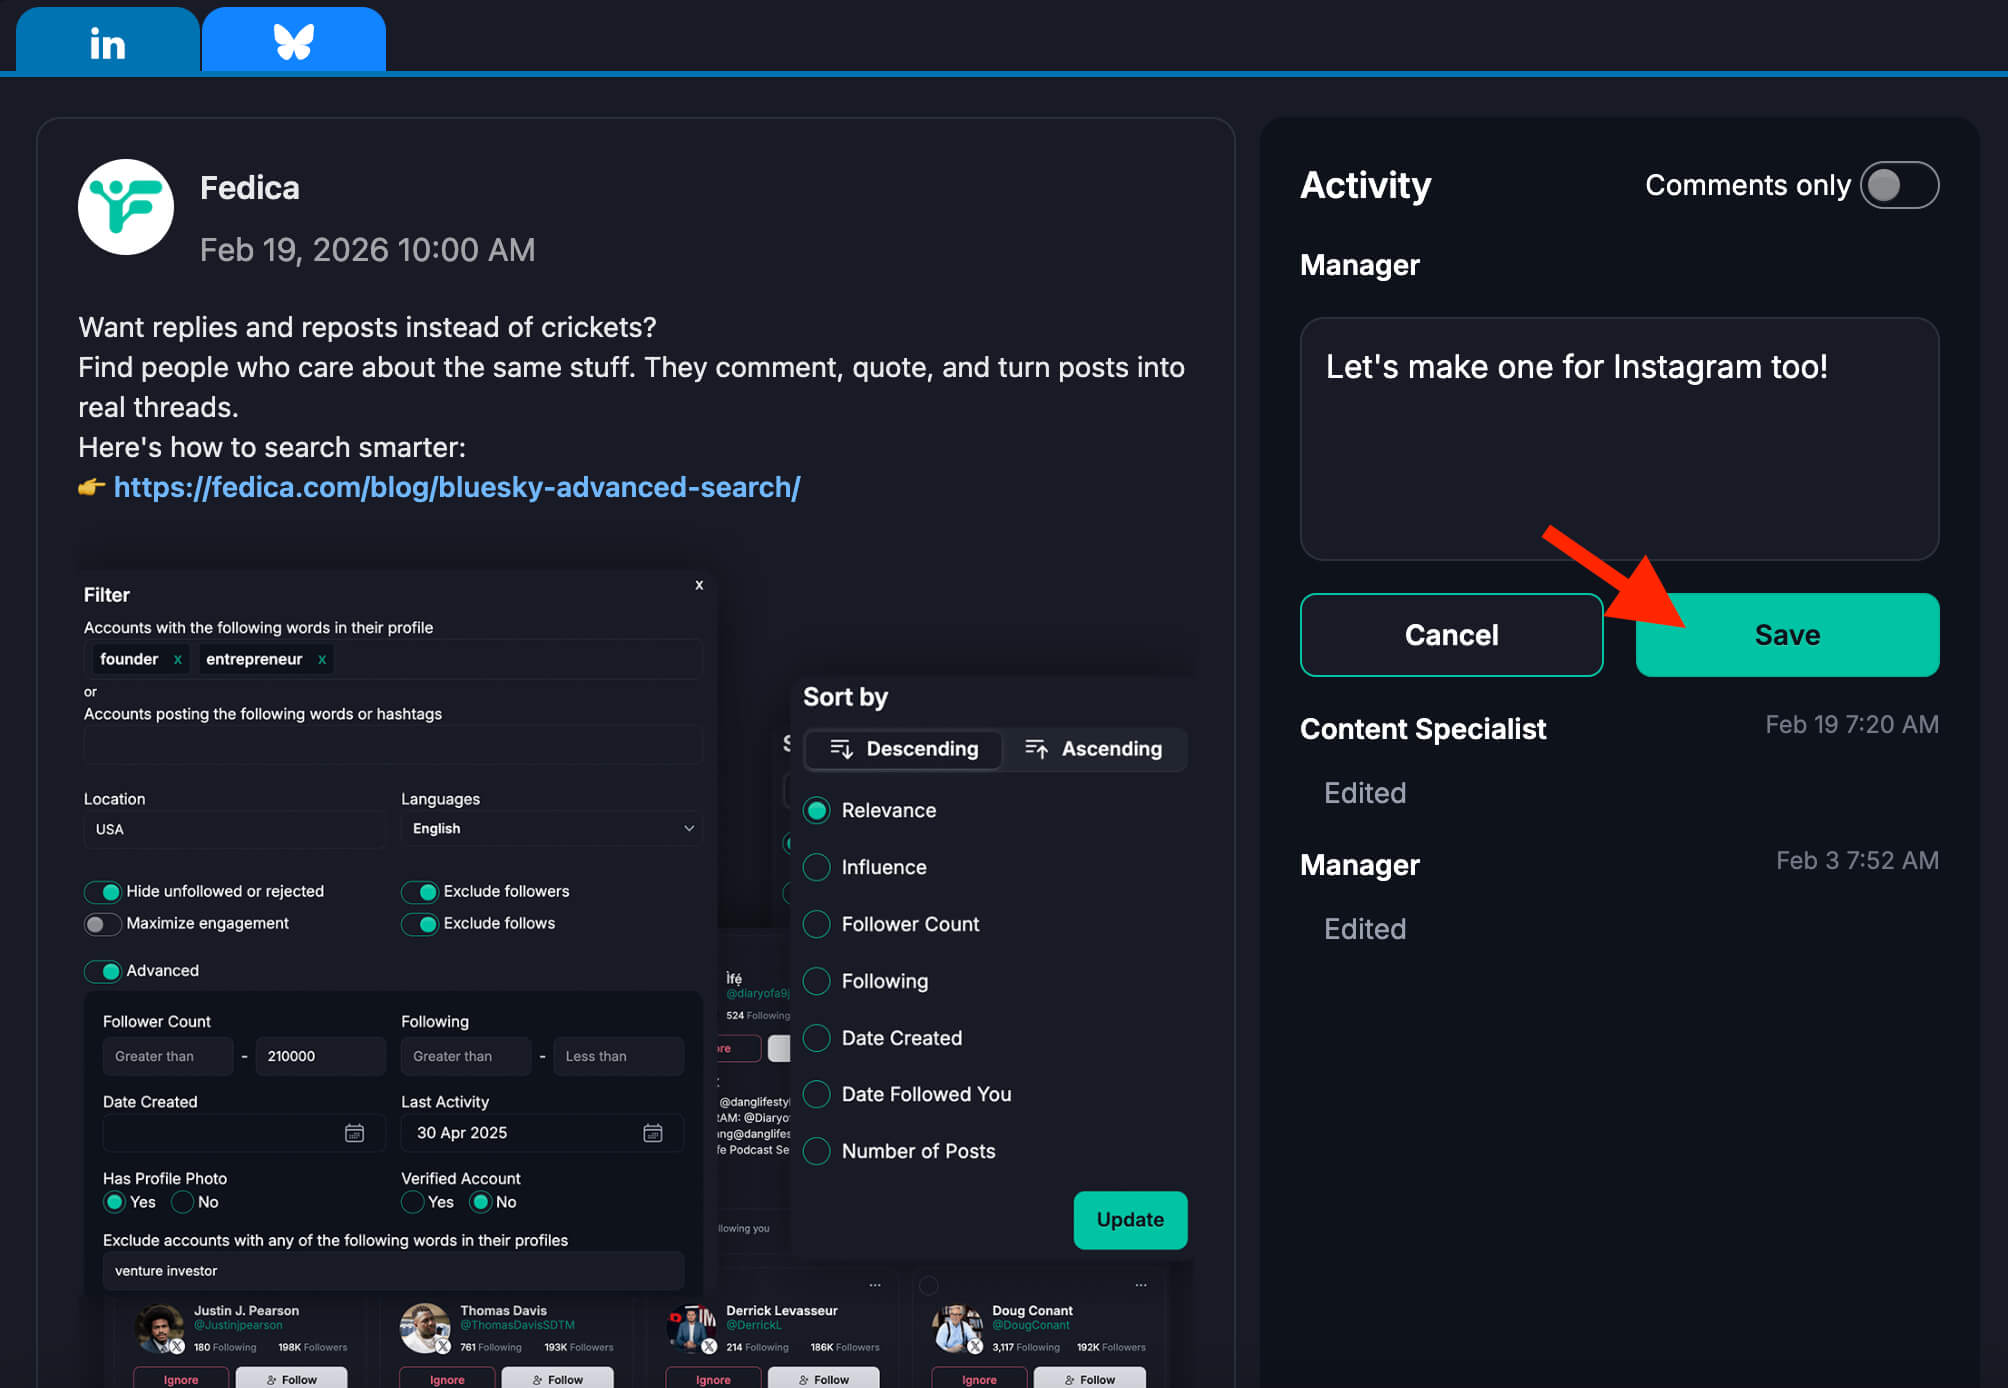Image resolution: width=2008 pixels, height=1388 pixels.
Task: Turn on "Maximize engagement"
Action: (102, 923)
